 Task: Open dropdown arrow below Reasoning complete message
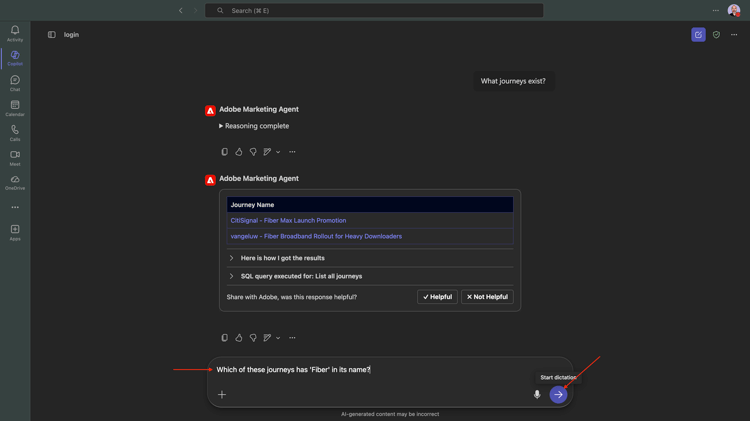[278, 152]
